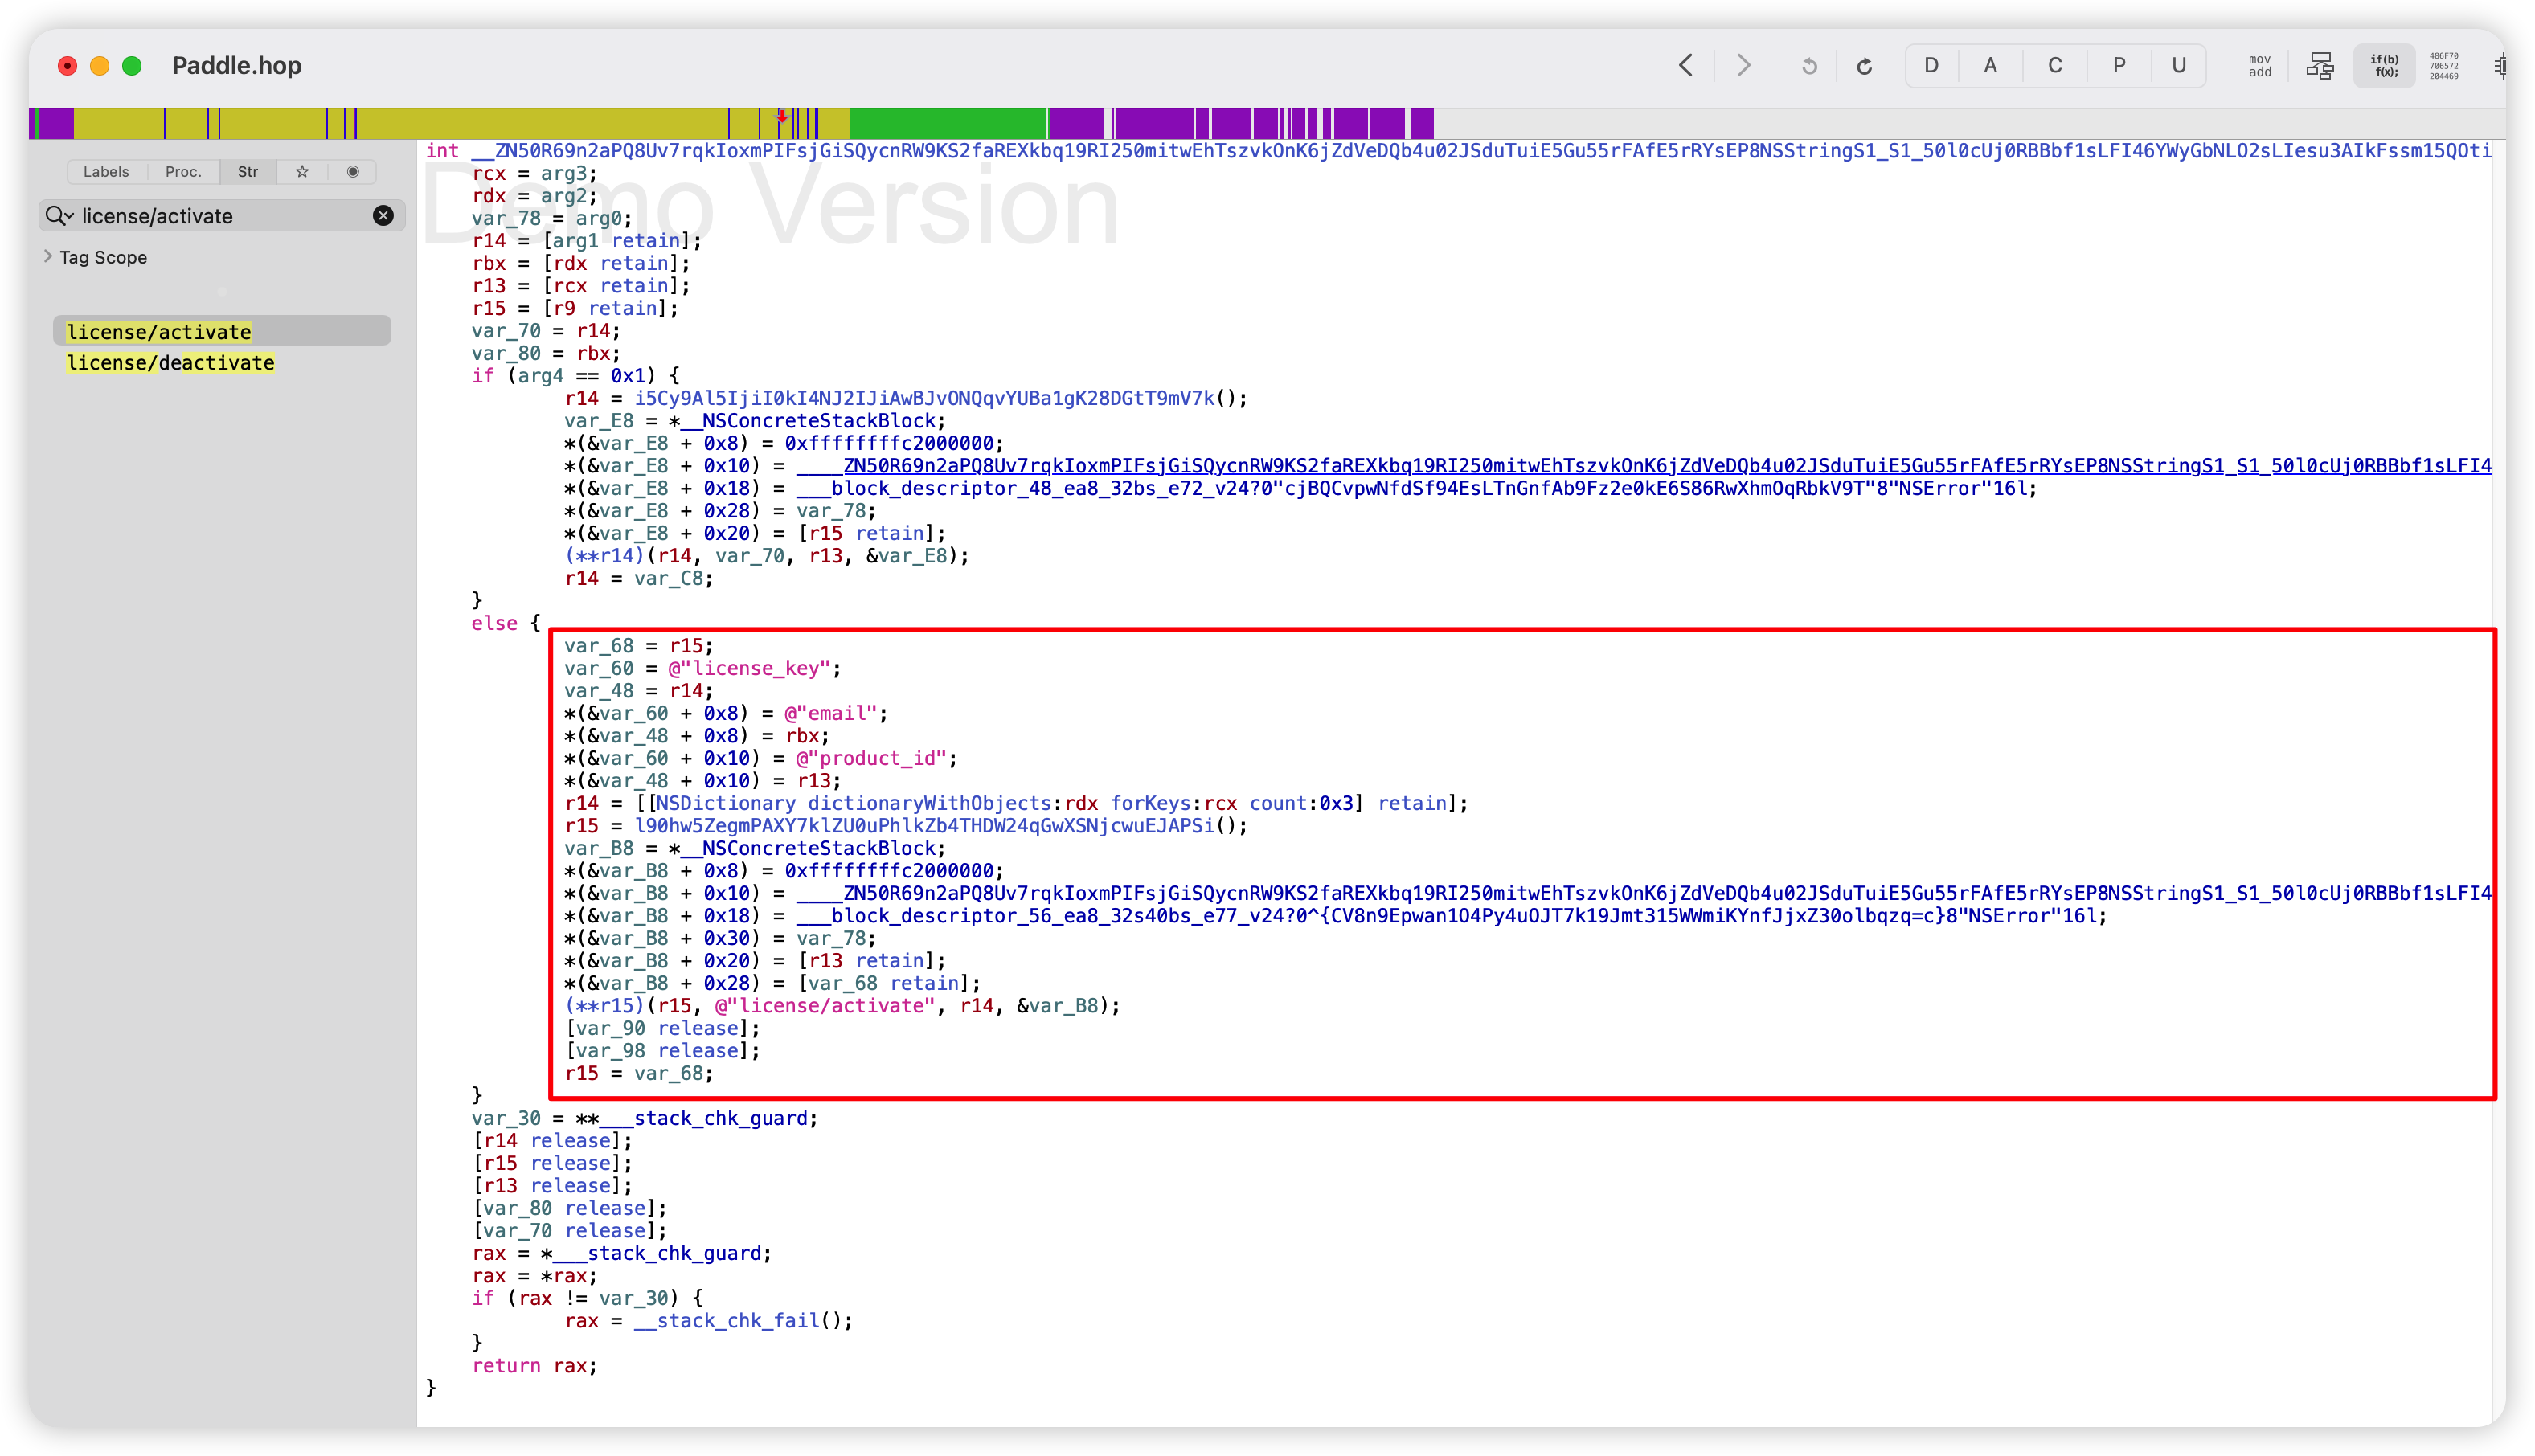The image size is (2535, 1456).
Task: Open search options magnifier dropdown
Action: point(60,216)
